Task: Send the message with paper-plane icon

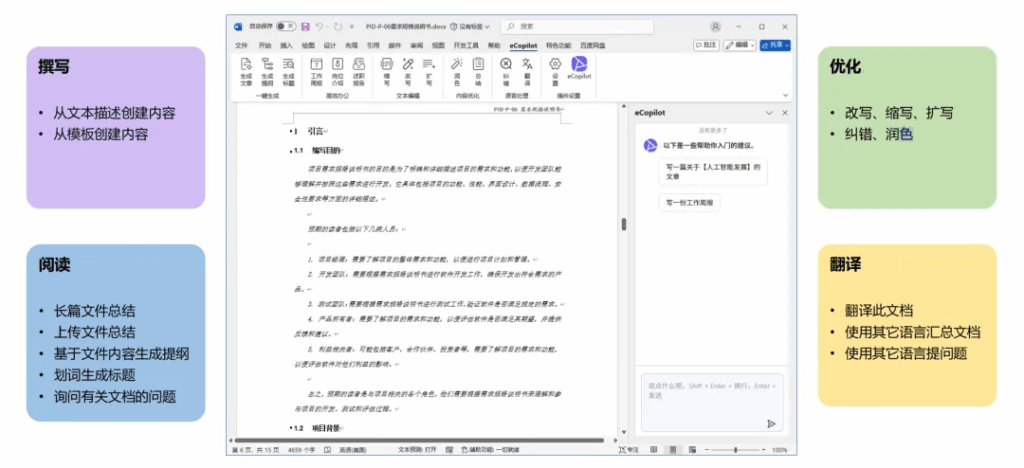Action: [x=771, y=423]
